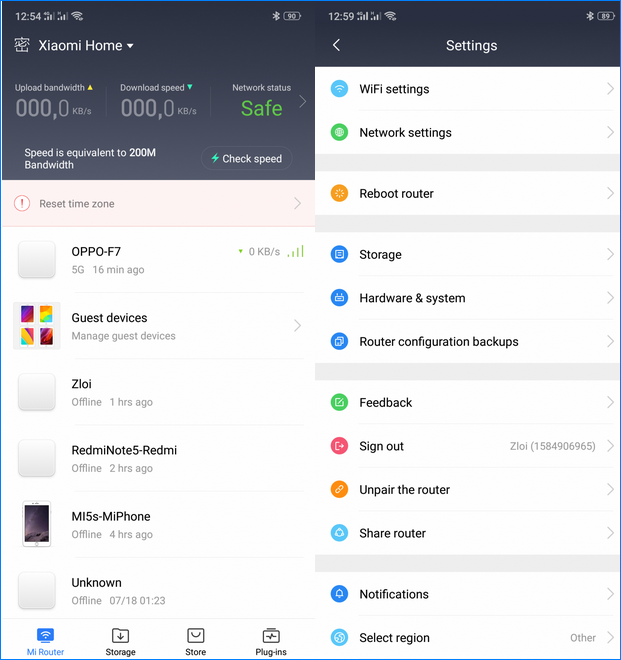Tap the Notifications label
The width and height of the screenshot is (621, 660).
(x=394, y=594)
